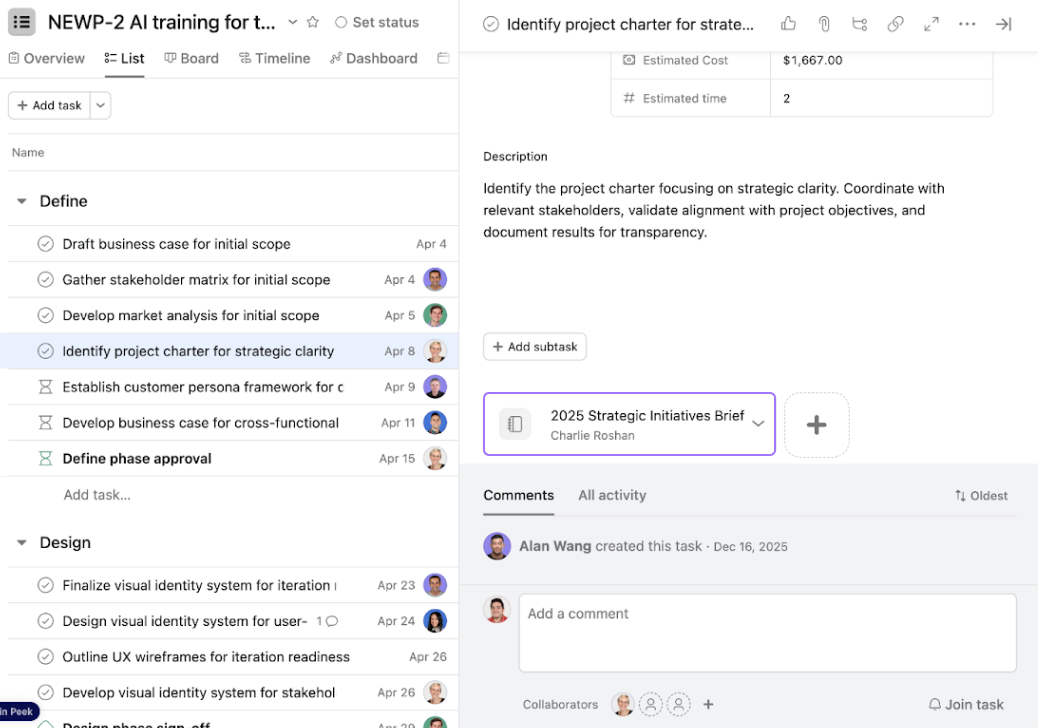1038x728 pixels.
Task: Mark 'Draft business case for initial scope' complete
Action: tap(45, 244)
